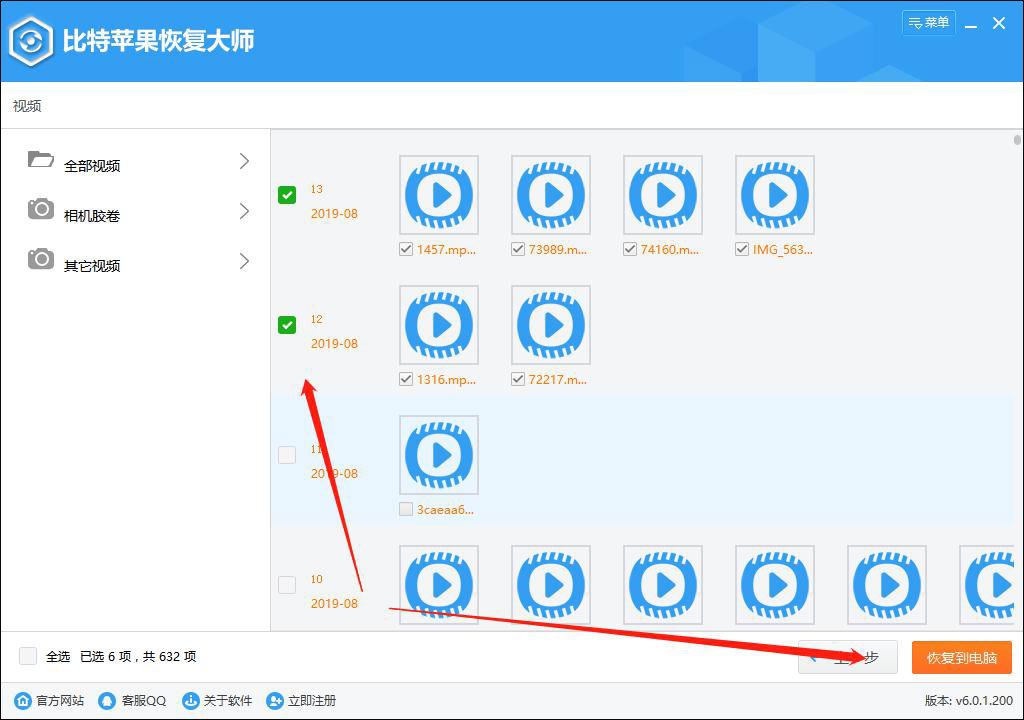Screen dimensions: 1024x720
Task: Click the 72217 video thumbnail
Action: click(550, 324)
